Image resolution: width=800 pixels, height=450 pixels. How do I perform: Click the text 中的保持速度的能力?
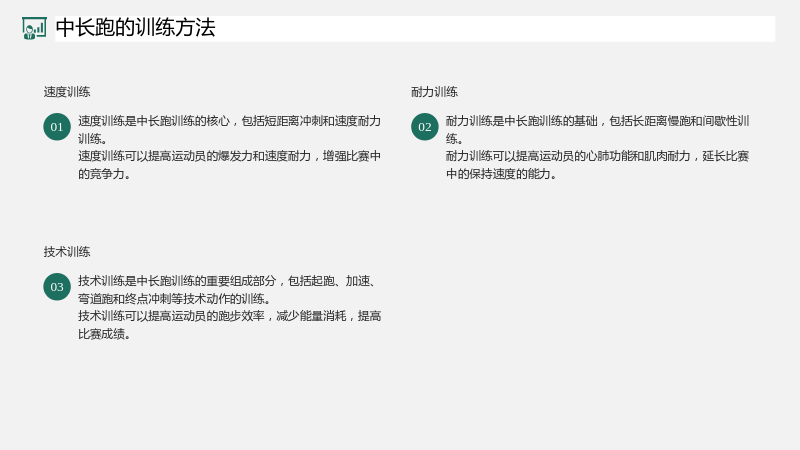tap(501, 174)
